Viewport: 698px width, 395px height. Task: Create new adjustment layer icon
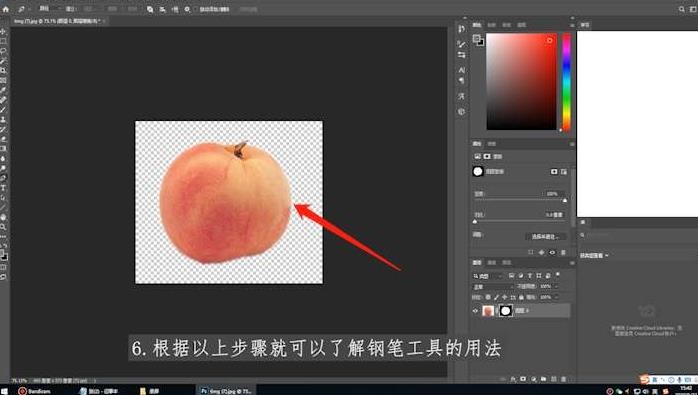(x=533, y=379)
